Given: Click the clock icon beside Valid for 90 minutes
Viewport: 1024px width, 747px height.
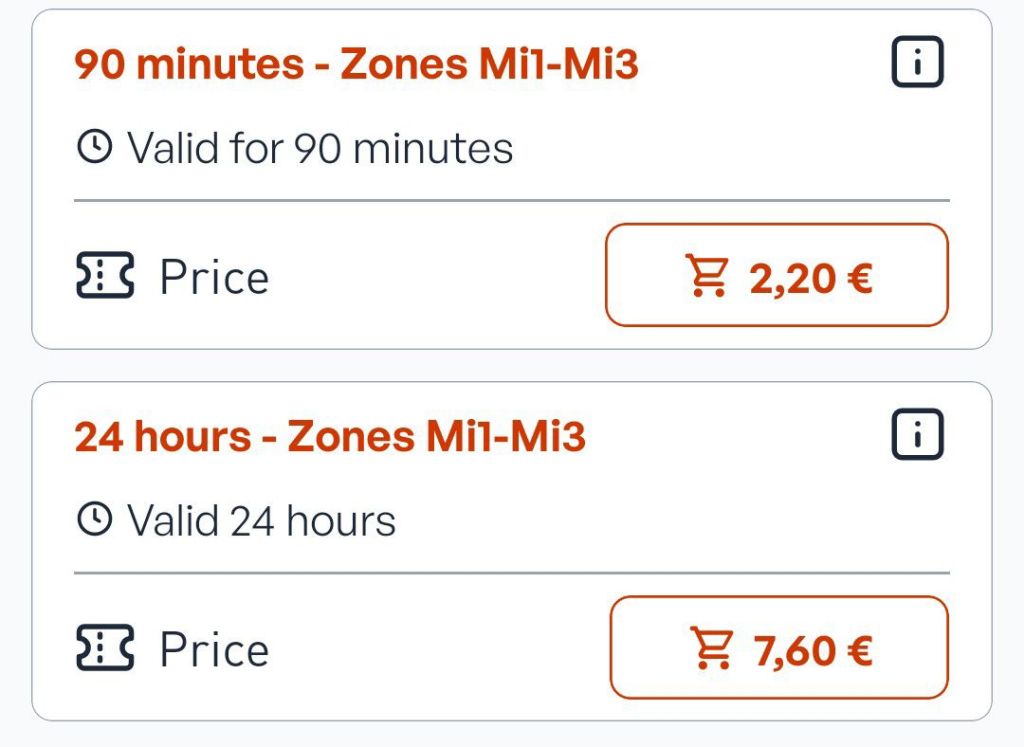Looking at the screenshot, I should pos(95,149).
